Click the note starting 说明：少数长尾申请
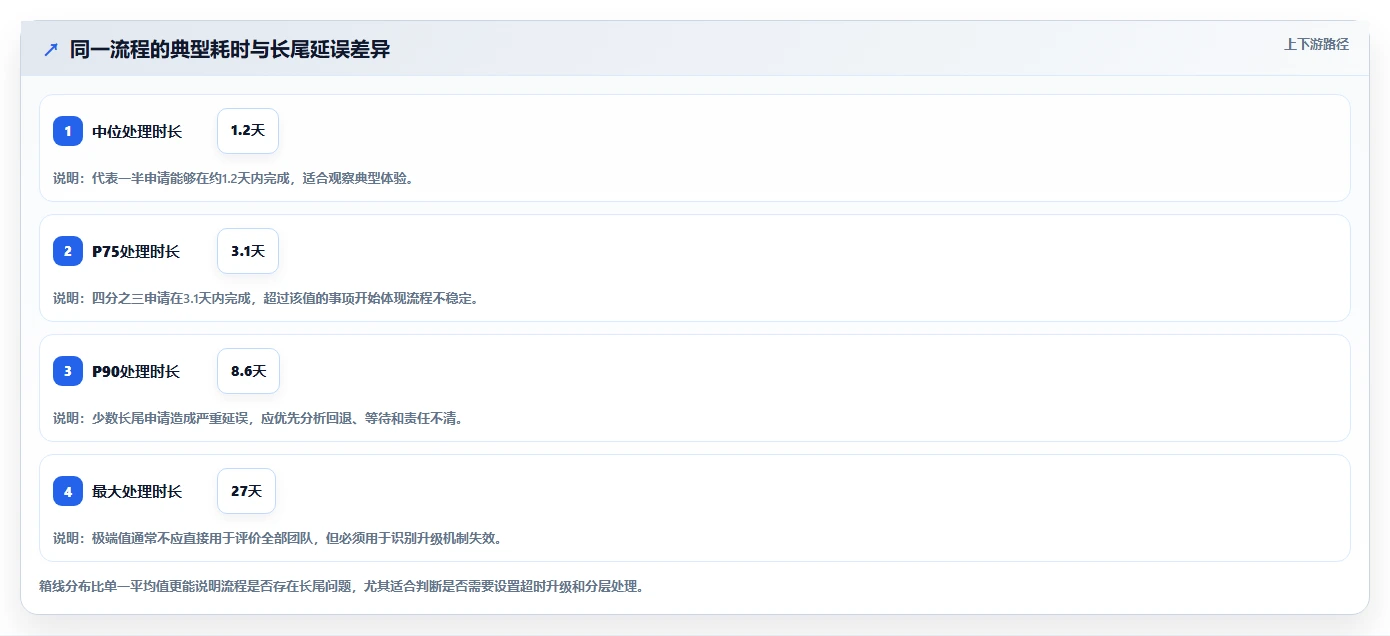1390x636 pixels. coord(258,418)
